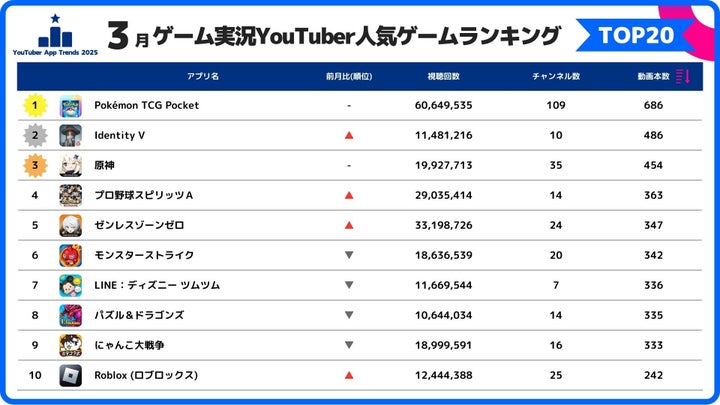The image size is (720, 405).
Task: Click the Roblox app icon
Action: pos(70,375)
